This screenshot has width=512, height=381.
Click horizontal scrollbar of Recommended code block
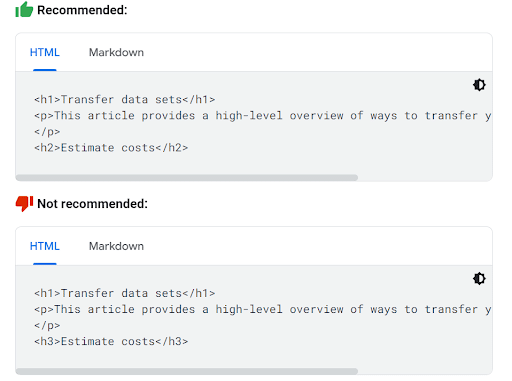point(187,177)
